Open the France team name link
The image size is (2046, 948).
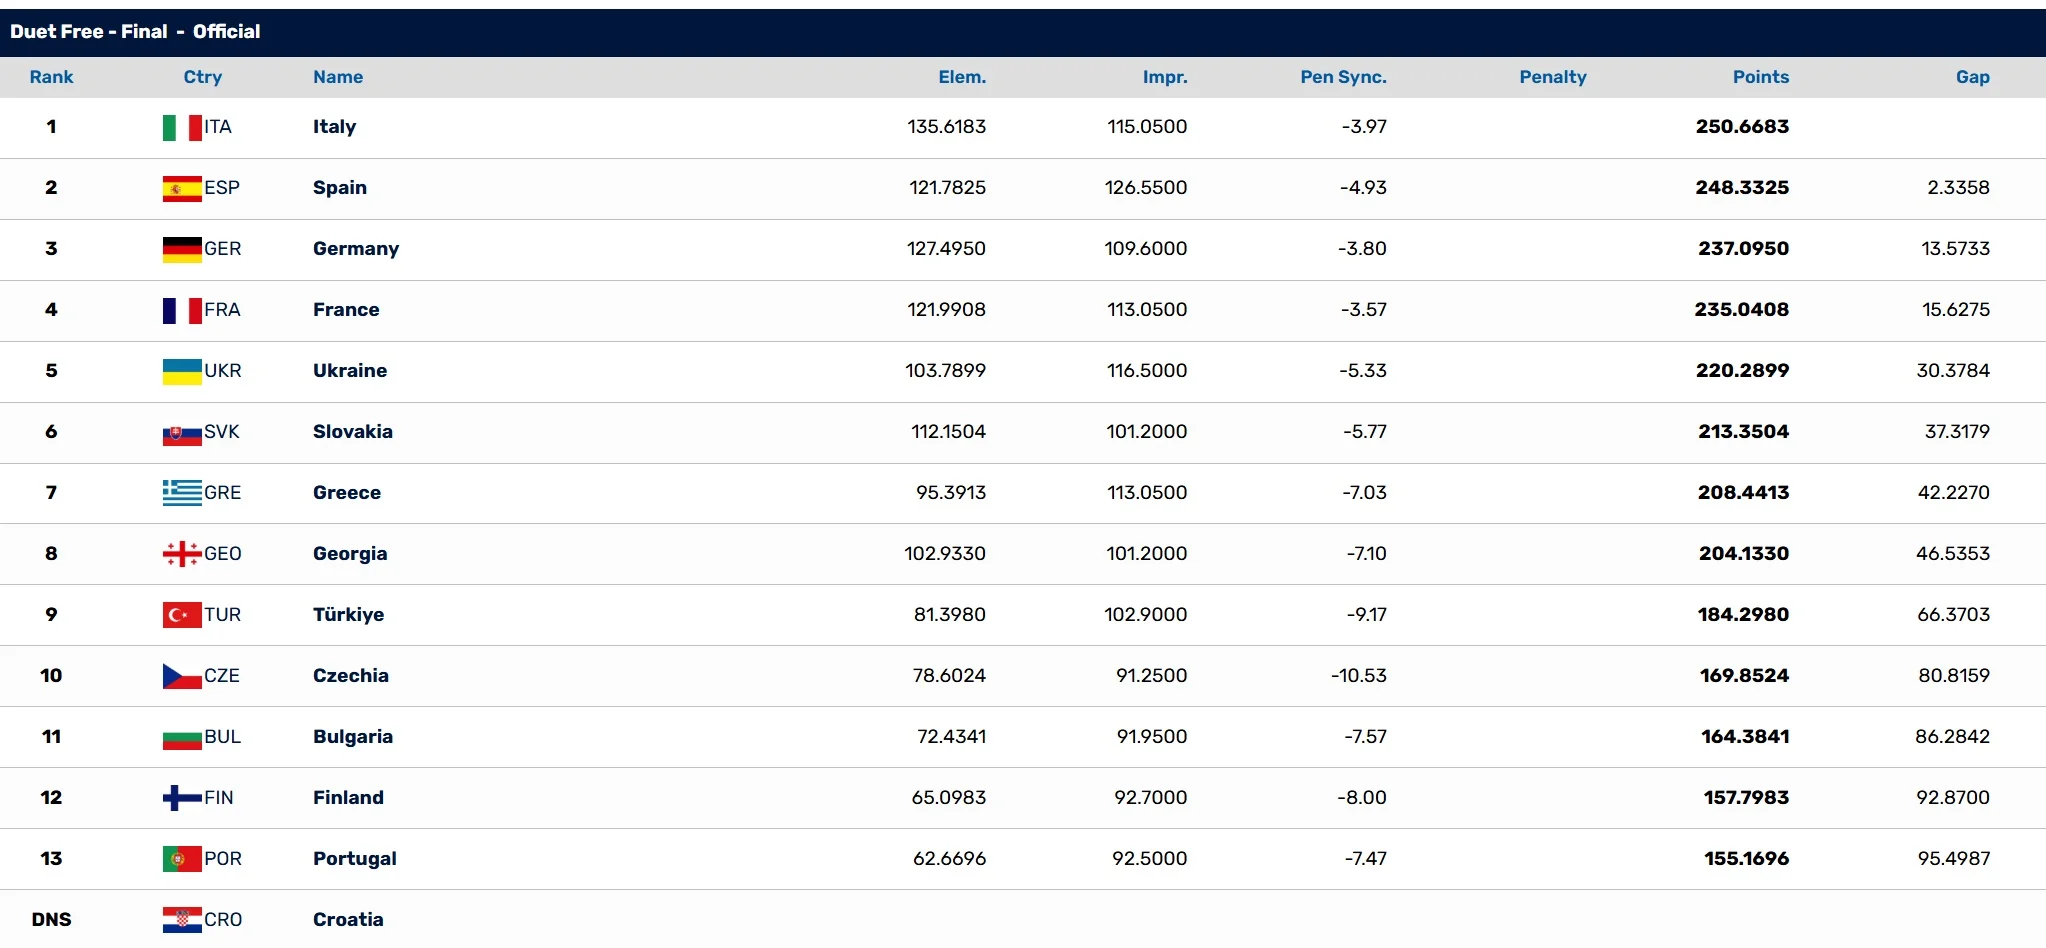[x=346, y=310]
